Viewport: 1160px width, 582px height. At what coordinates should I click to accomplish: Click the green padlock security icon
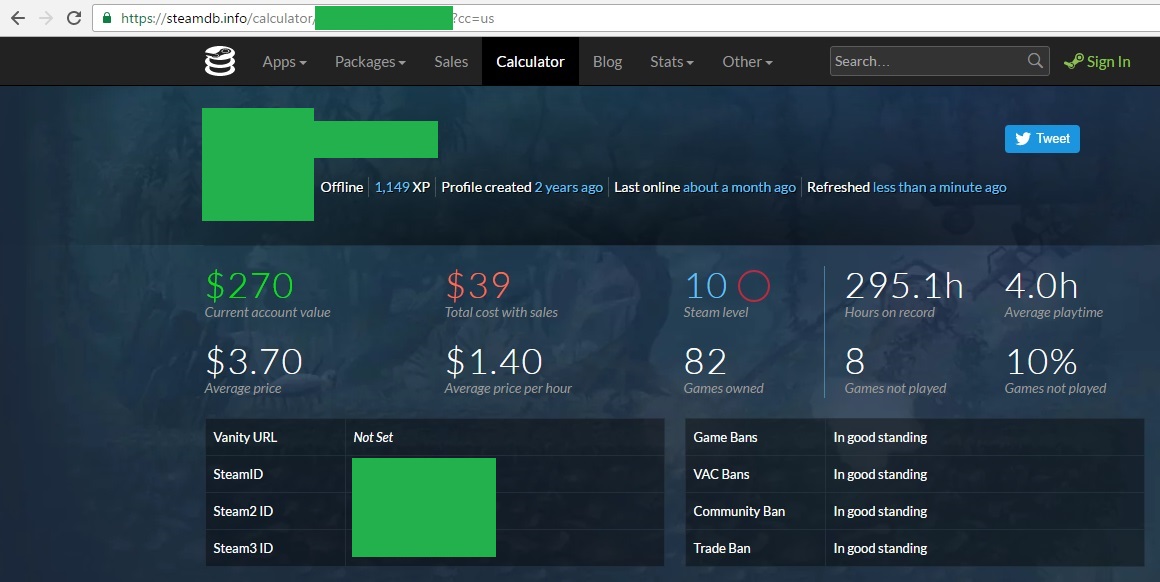106,18
